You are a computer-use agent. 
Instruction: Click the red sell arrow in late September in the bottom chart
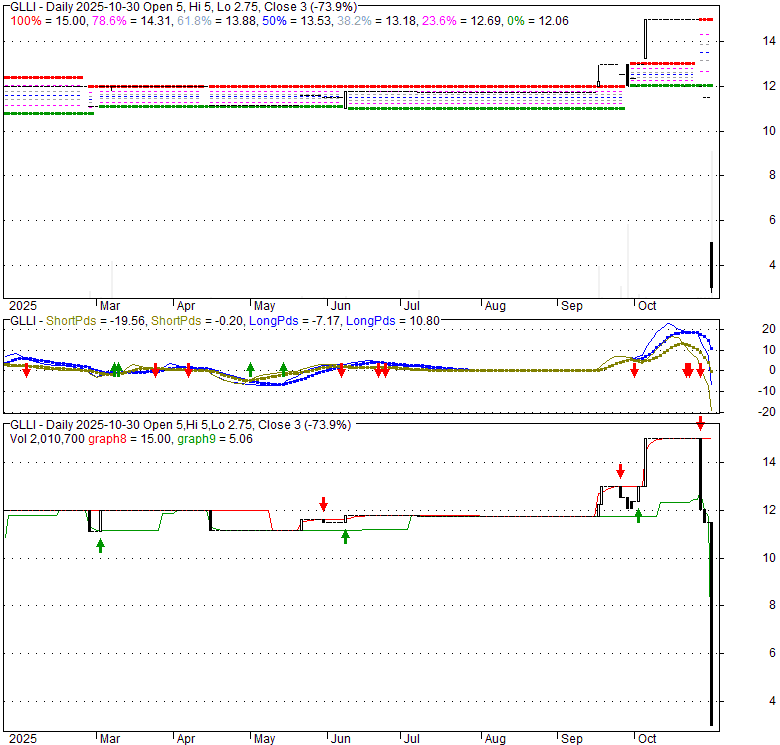620,470
